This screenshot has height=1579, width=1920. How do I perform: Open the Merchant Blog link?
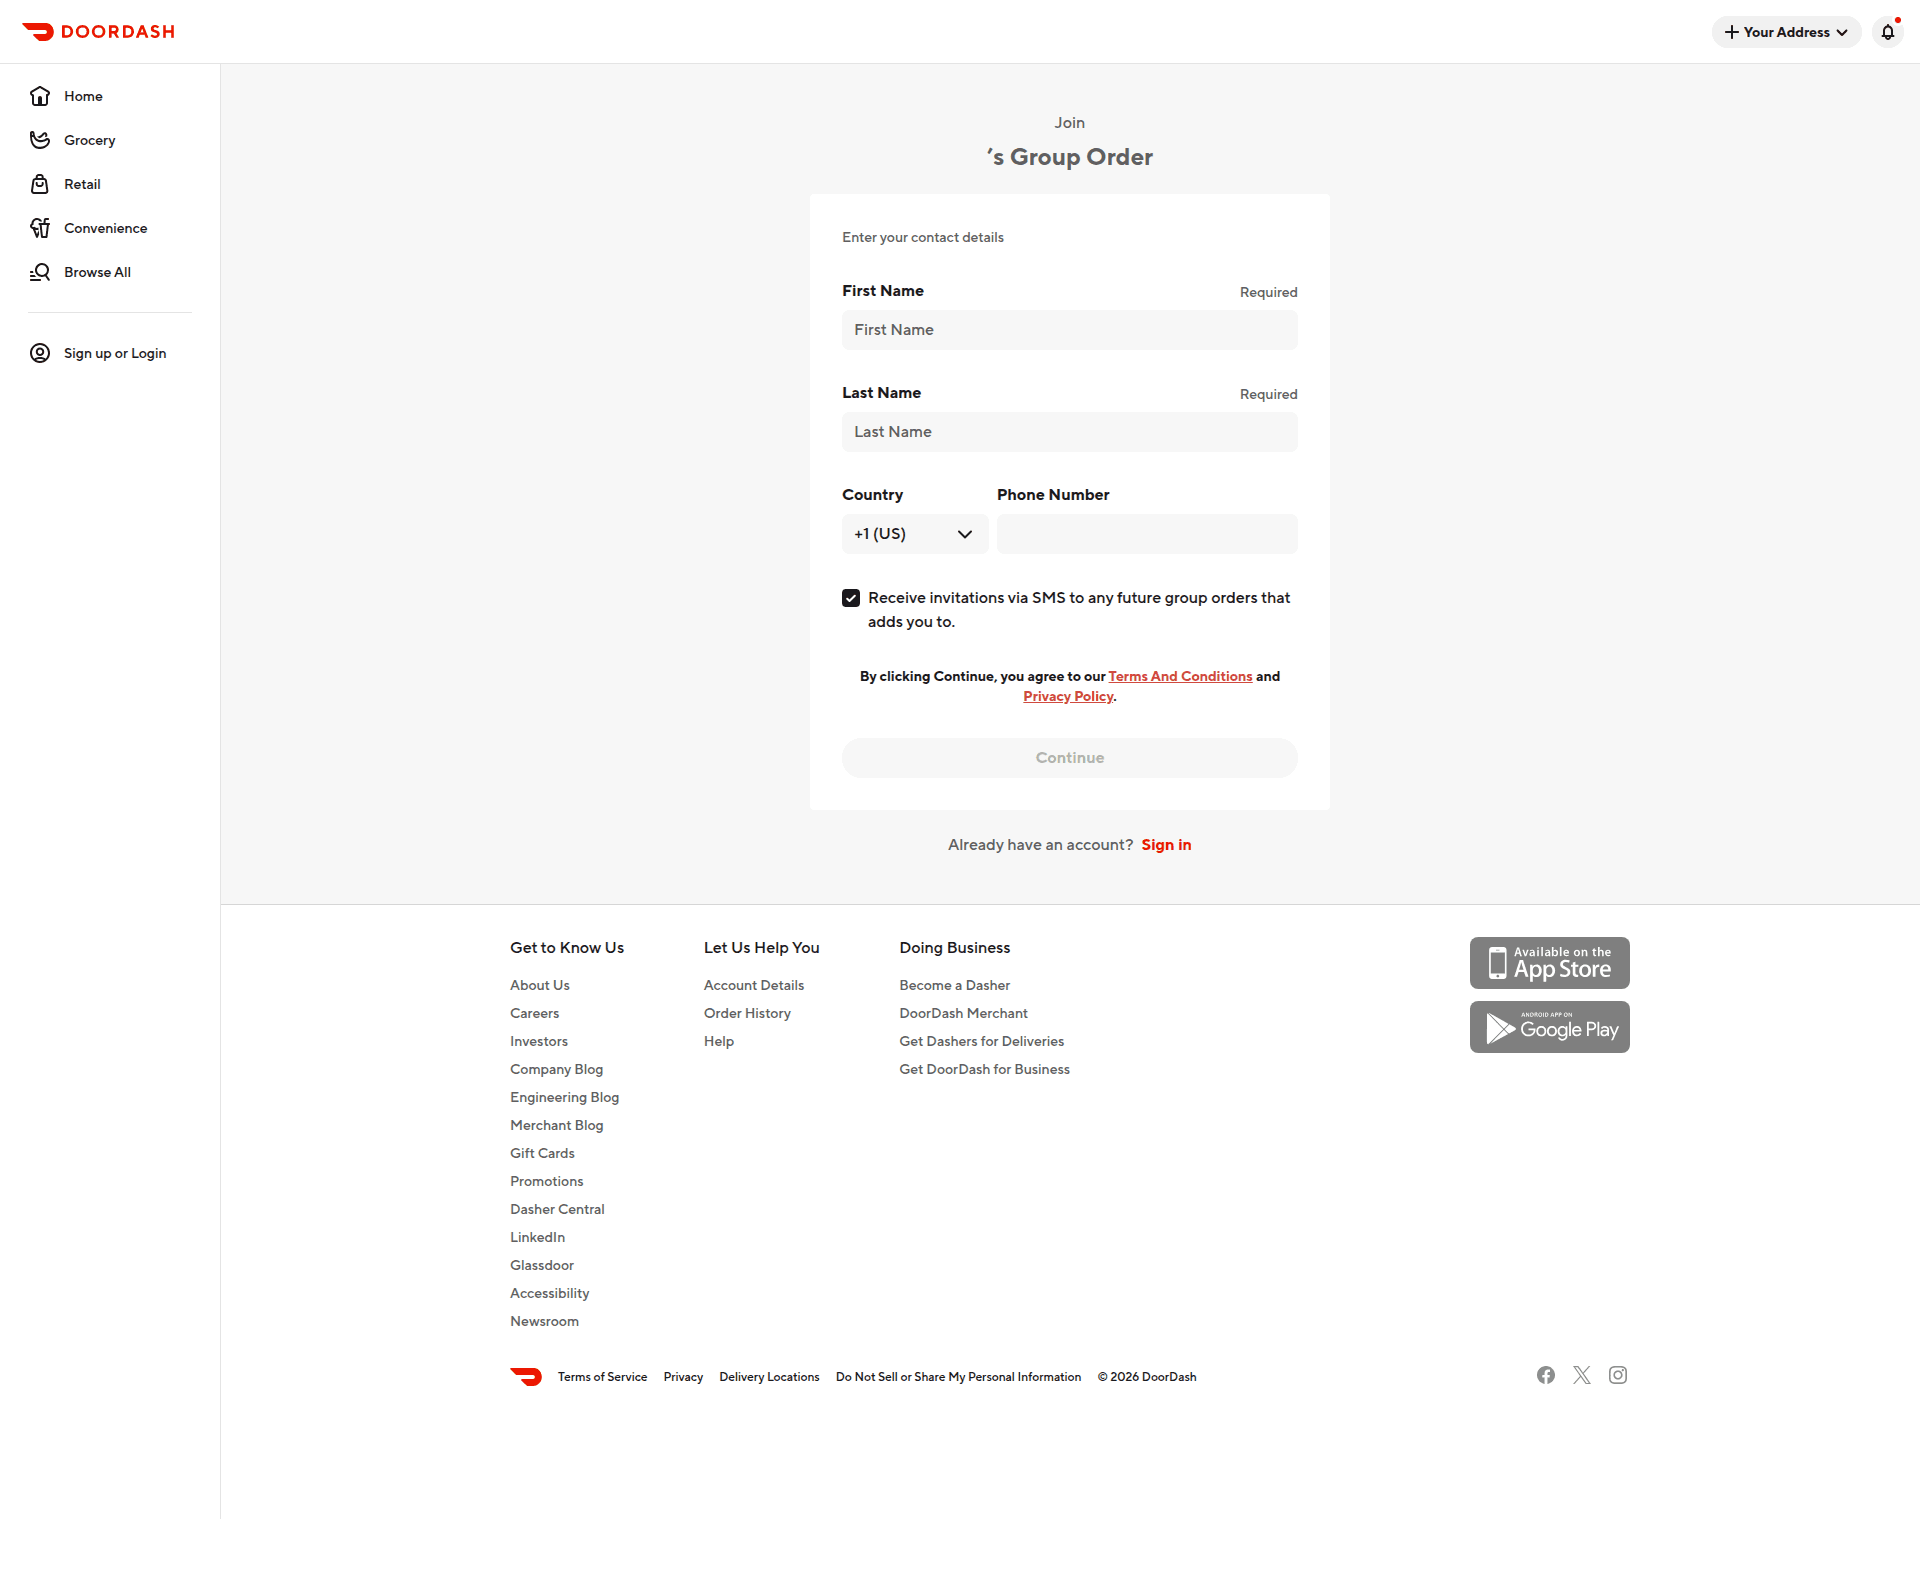(557, 1125)
